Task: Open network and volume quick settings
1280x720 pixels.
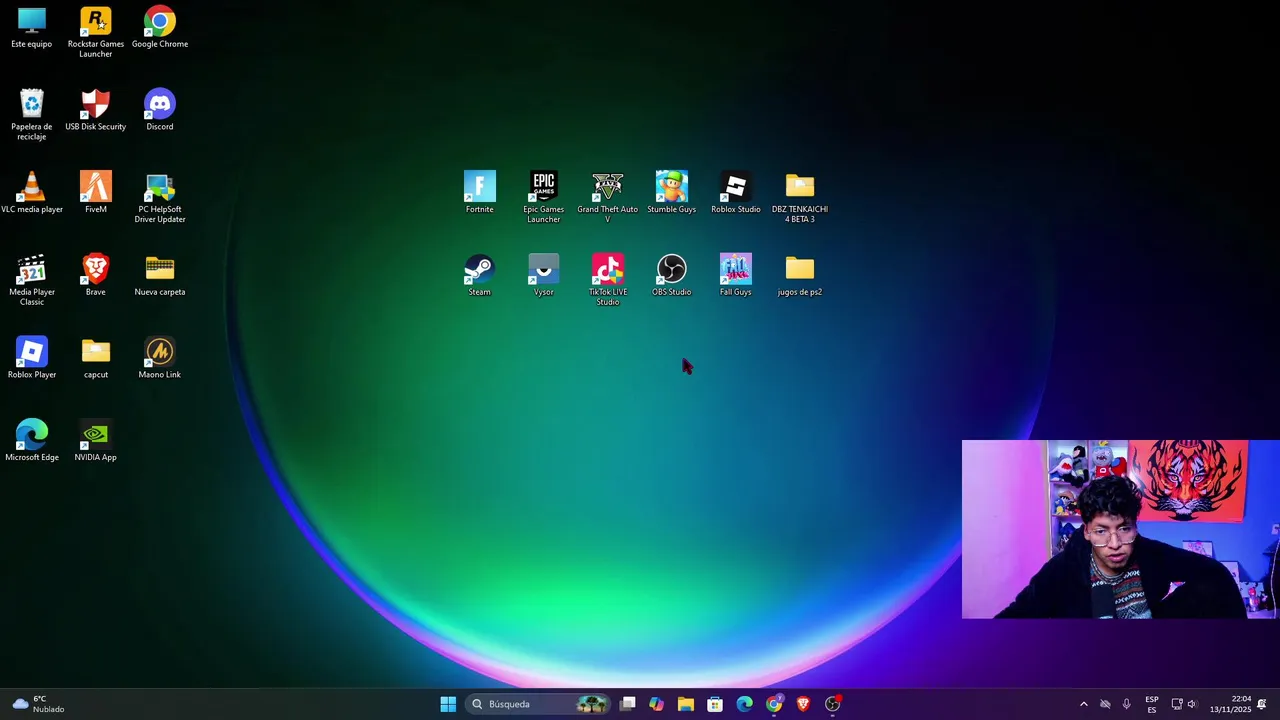Action: [1184, 704]
